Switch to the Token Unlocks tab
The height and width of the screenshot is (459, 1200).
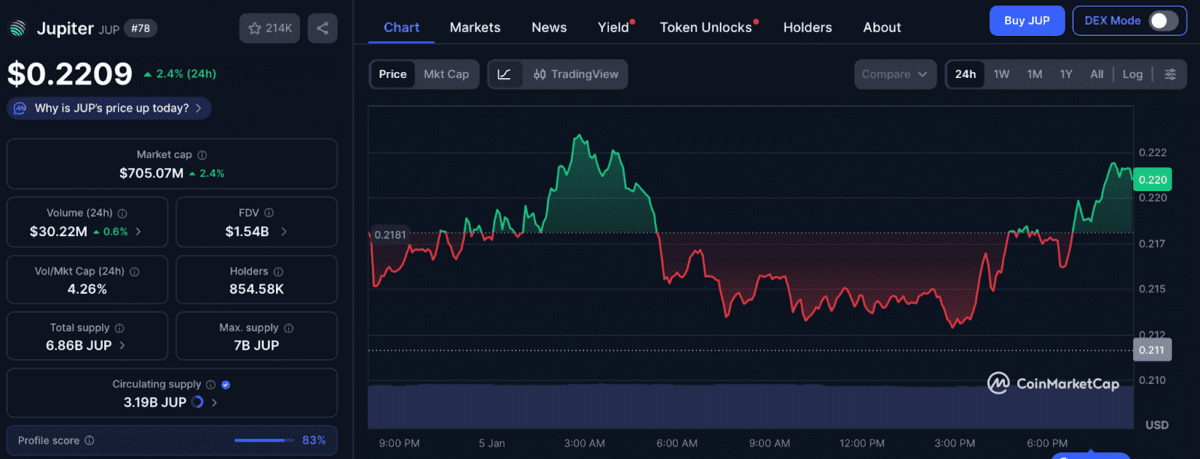tap(706, 27)
